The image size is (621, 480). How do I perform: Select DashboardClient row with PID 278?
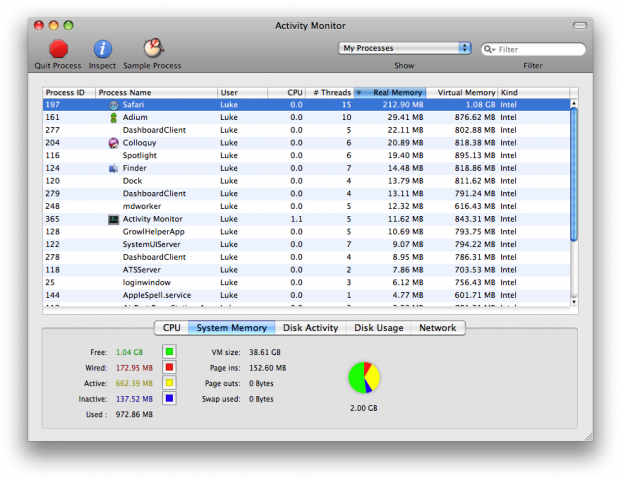tap(306, 257)
